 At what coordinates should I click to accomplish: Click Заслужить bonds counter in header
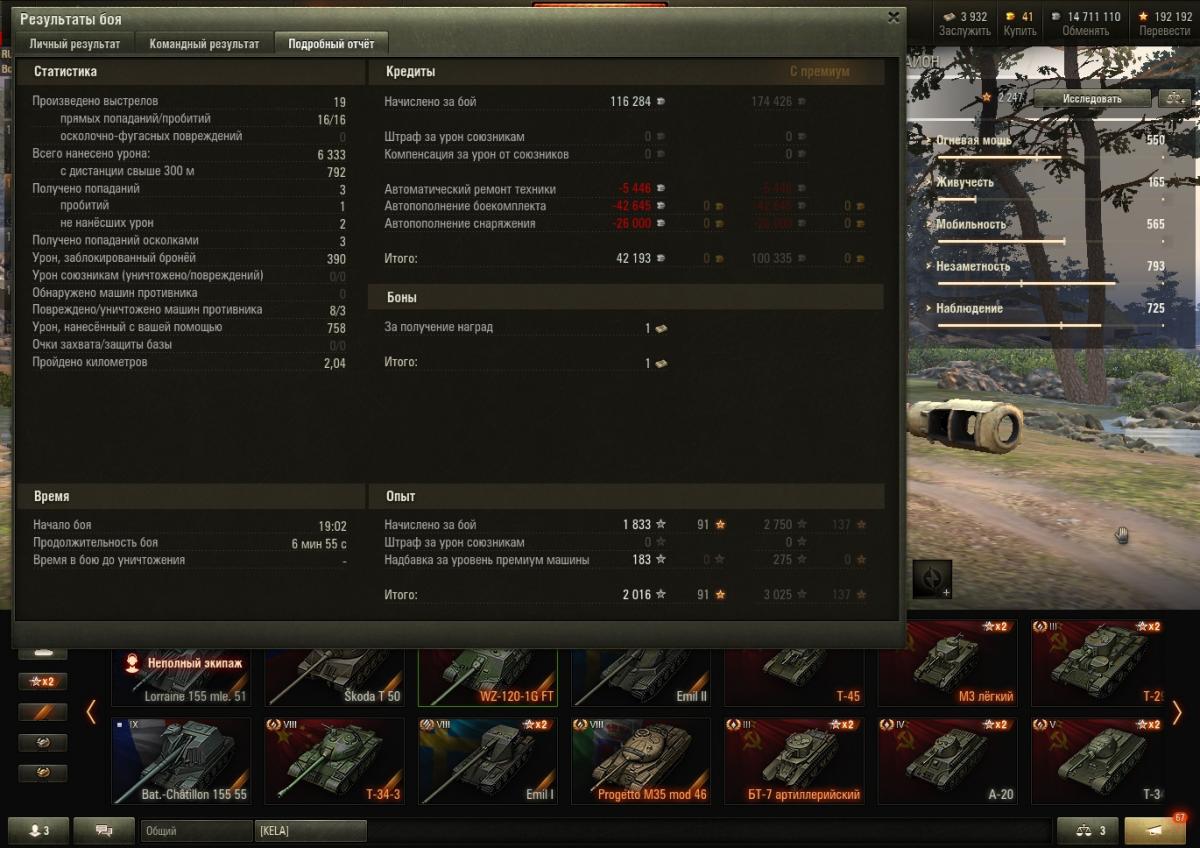click(x=964, y=24)
